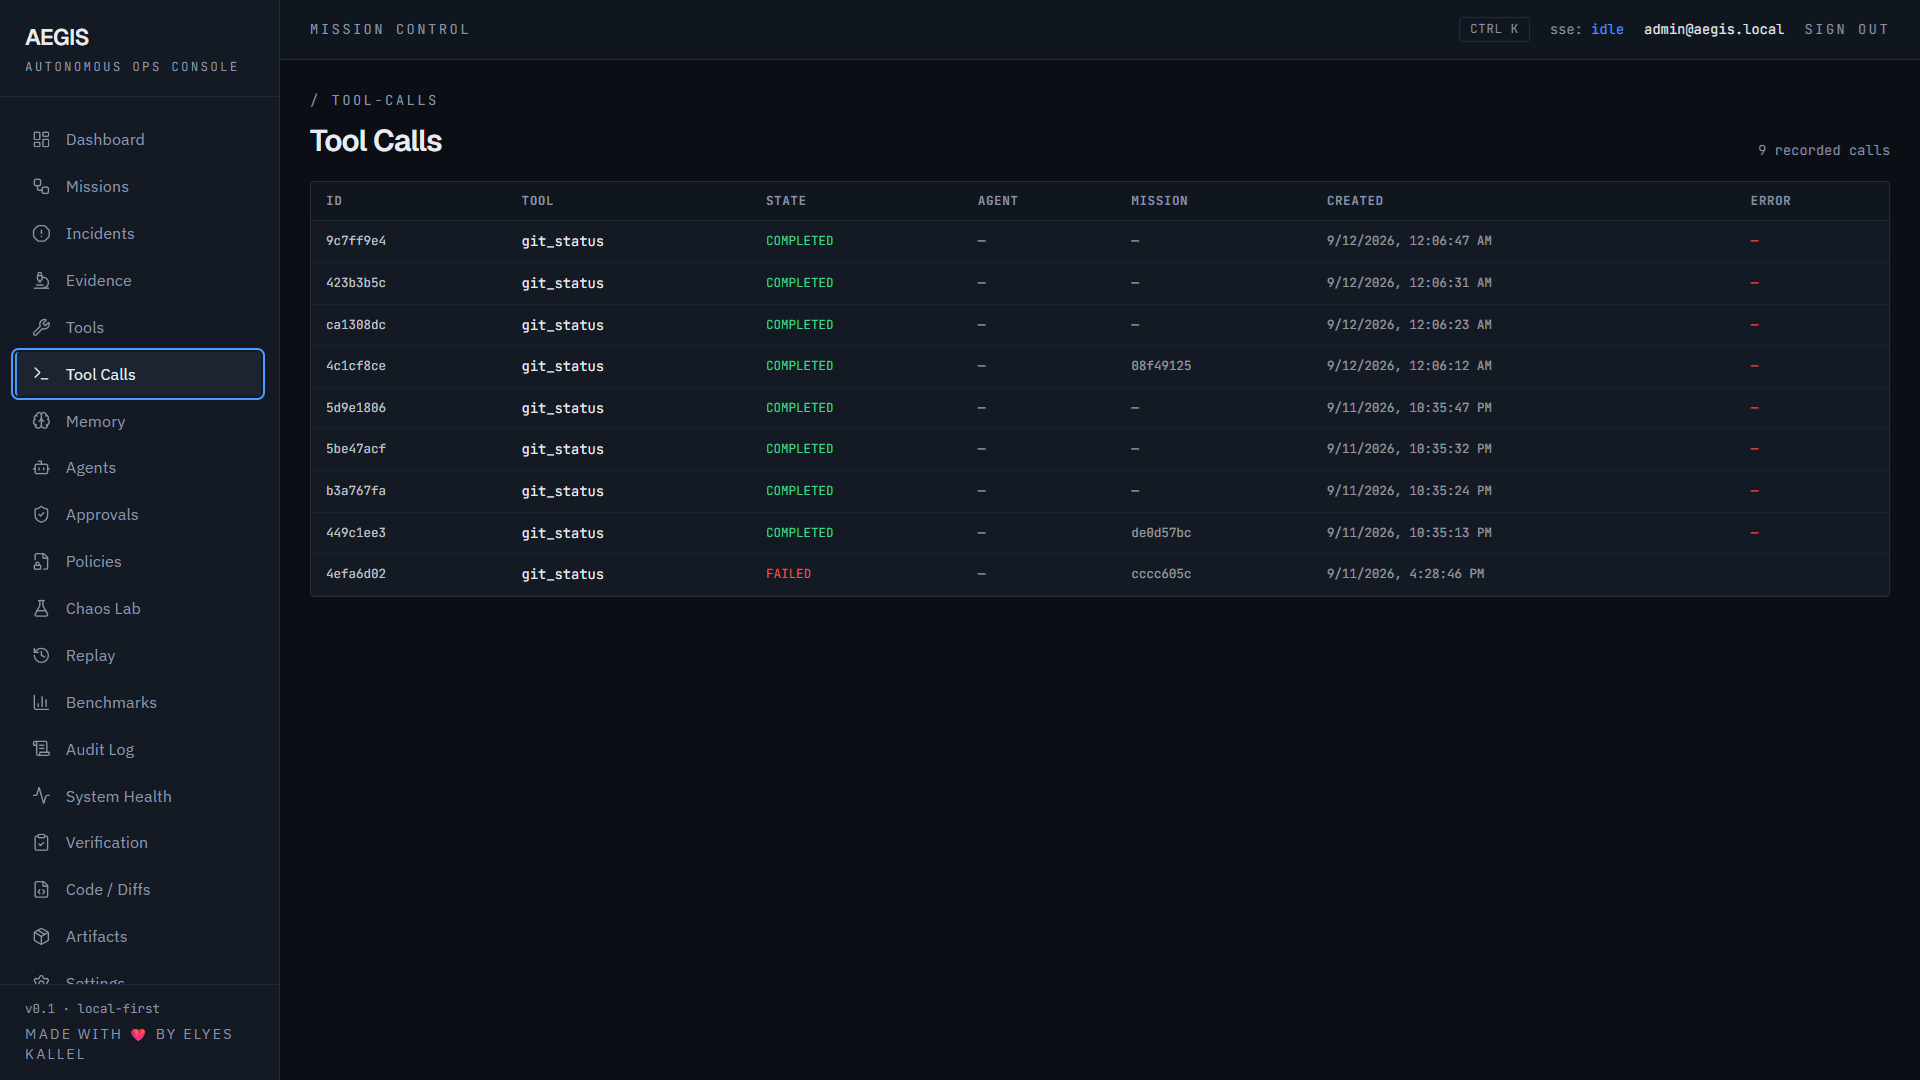Click the FAILED state label
The height and width of the screenshot is (1080, 1920).
pyautogui.click(x=788, y=574)
